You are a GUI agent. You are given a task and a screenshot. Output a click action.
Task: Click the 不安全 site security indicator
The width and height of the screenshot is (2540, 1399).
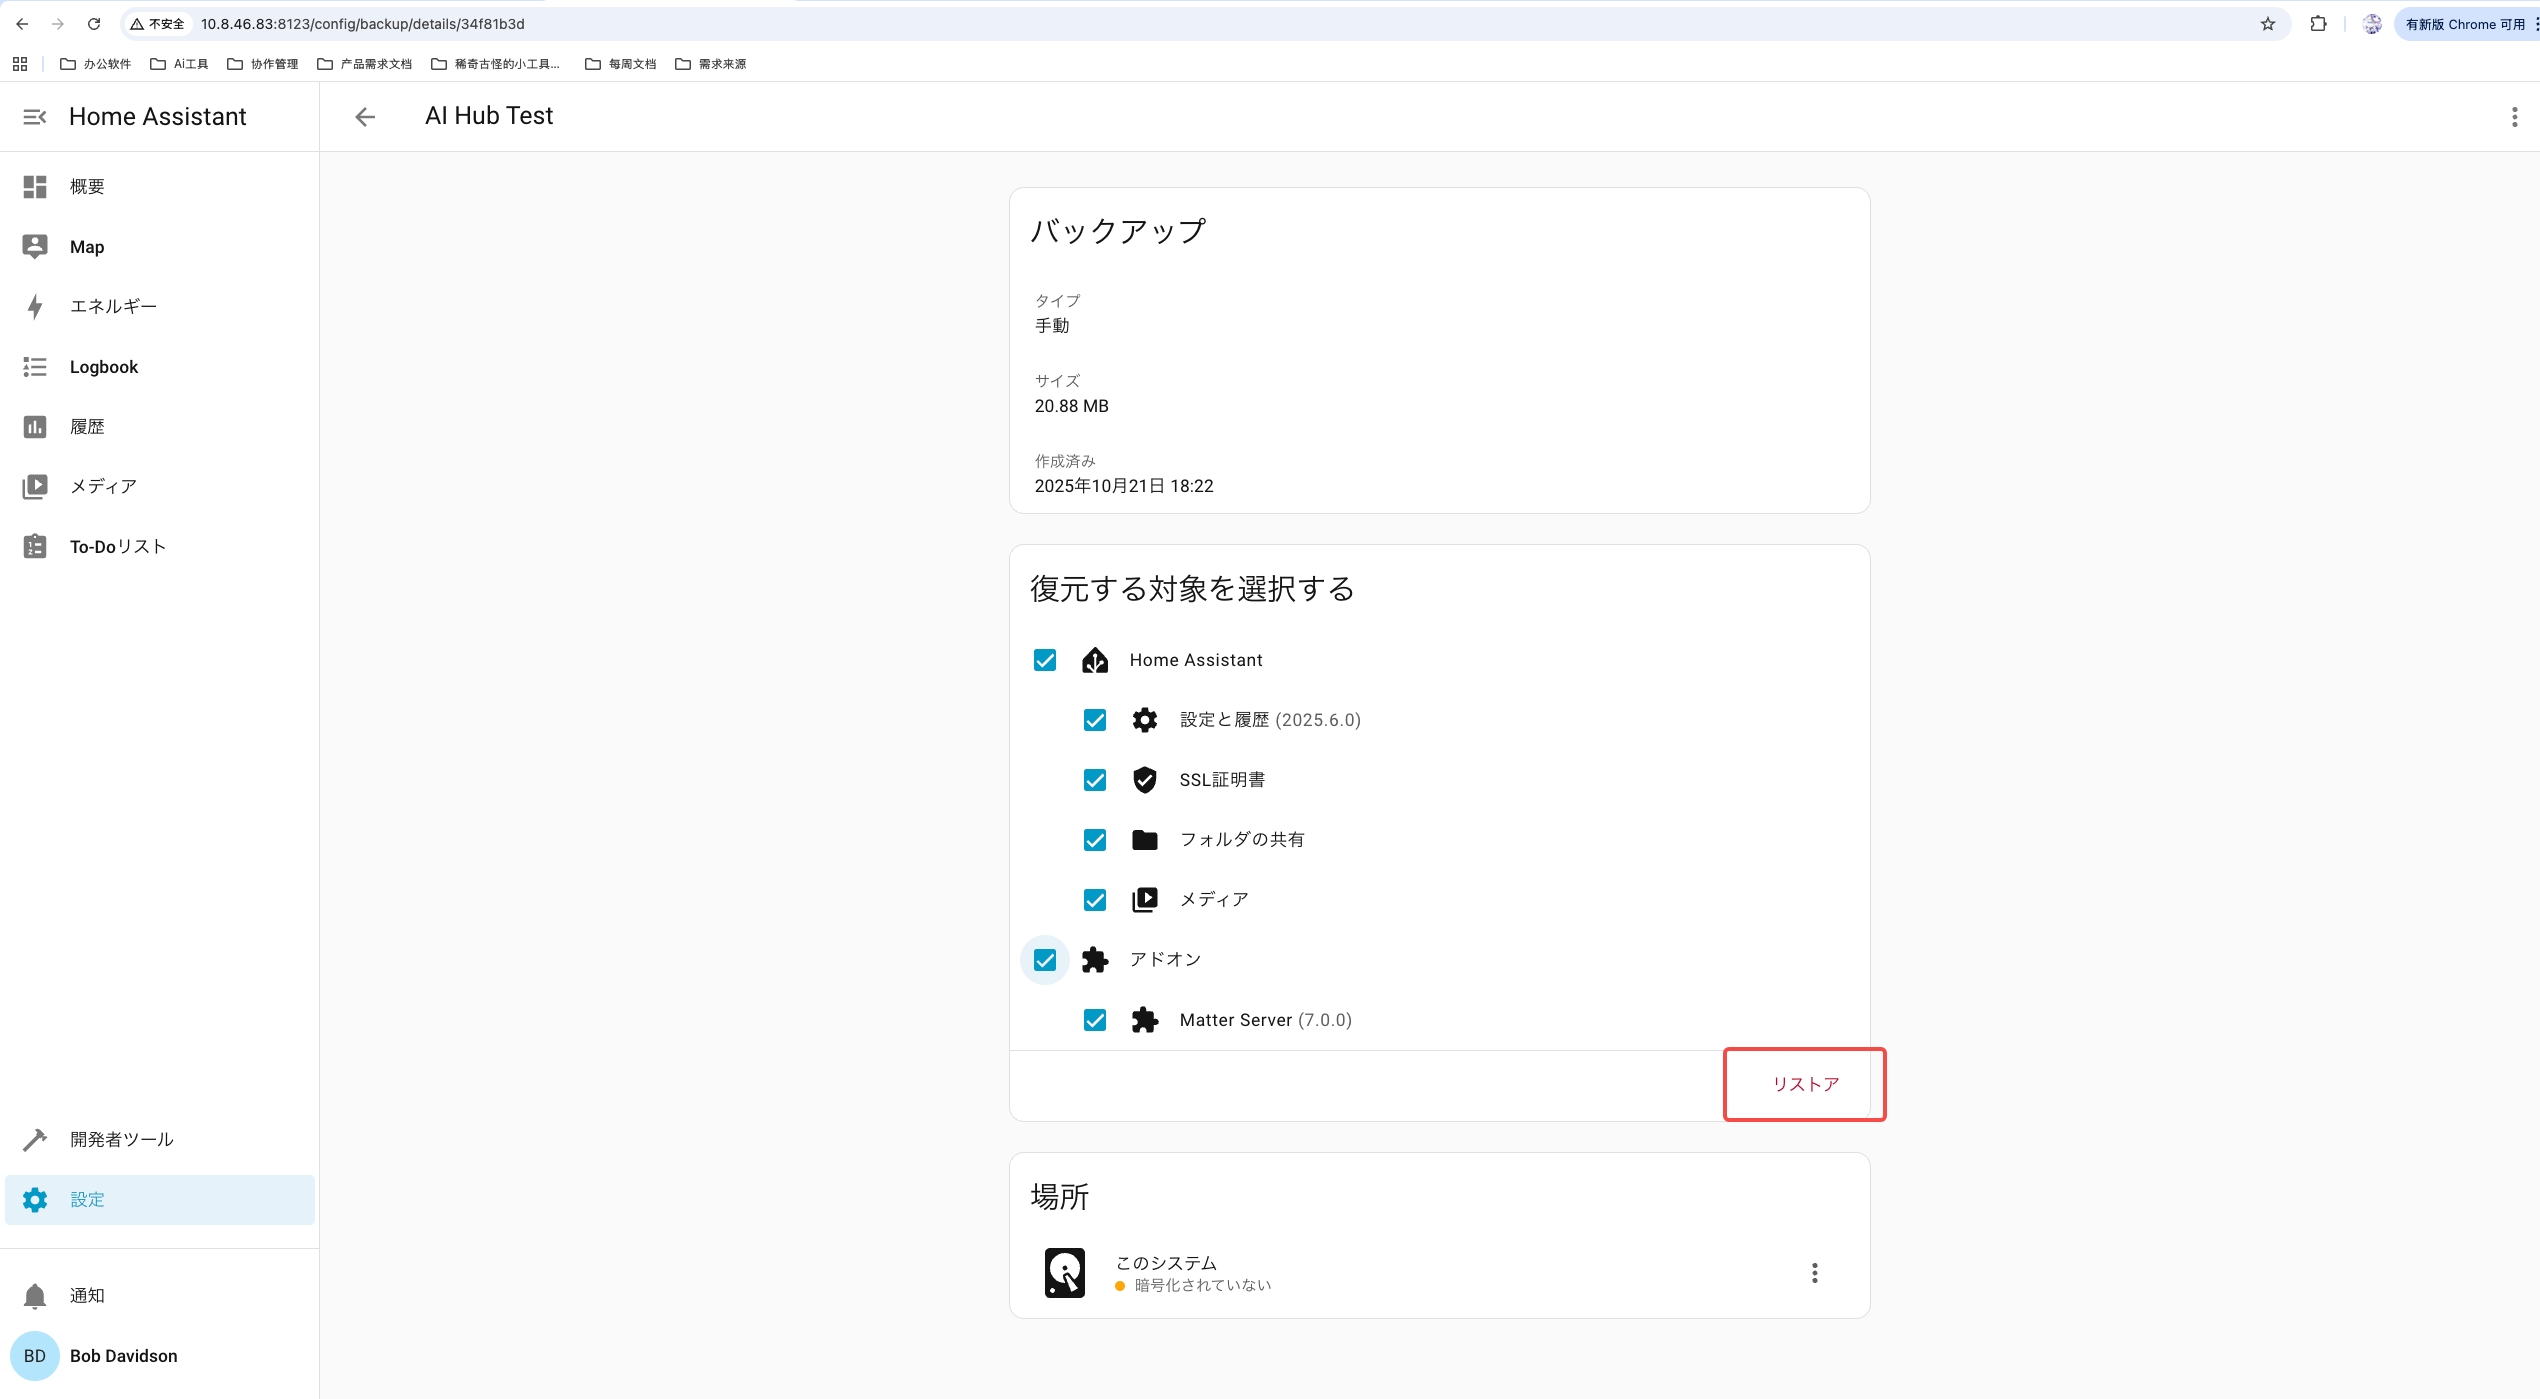coord(157,24)
